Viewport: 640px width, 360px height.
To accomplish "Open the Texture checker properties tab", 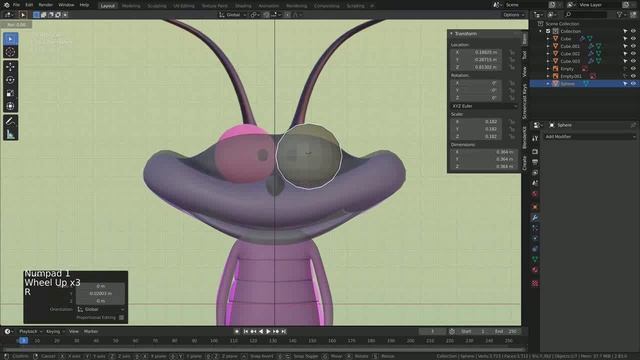I will tap(535, 283).
